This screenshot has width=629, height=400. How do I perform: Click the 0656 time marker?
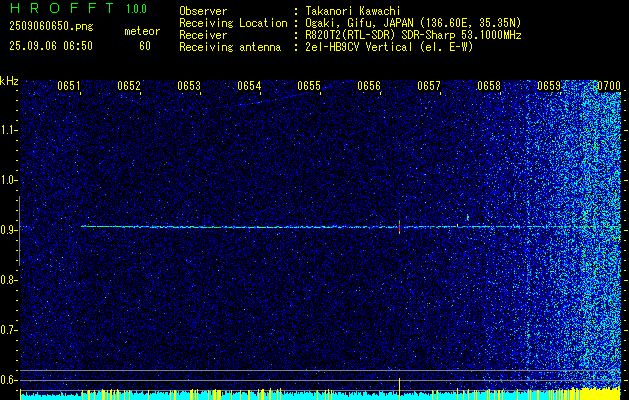coord(369,86)
